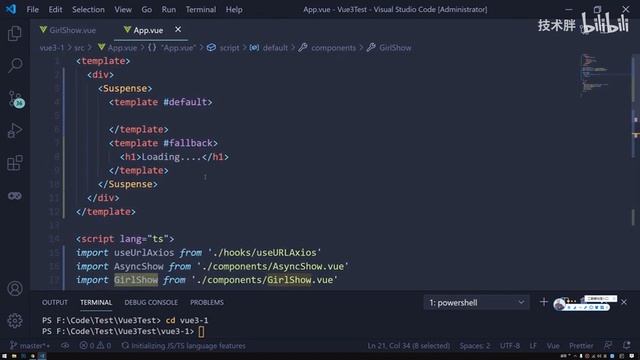Change the LF end-of-line setting
The width and height of the screenshot is (640, 360).
(x=533, y=346)
